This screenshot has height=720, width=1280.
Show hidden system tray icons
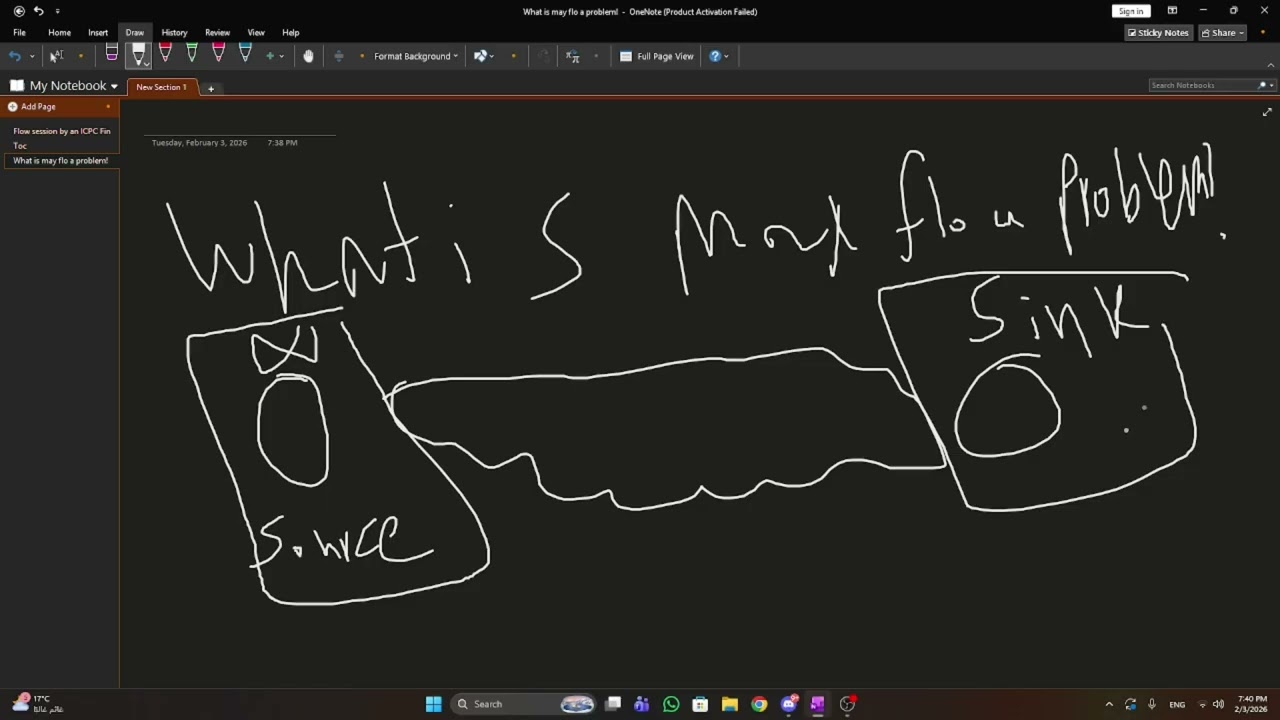tap(1108, 704)
